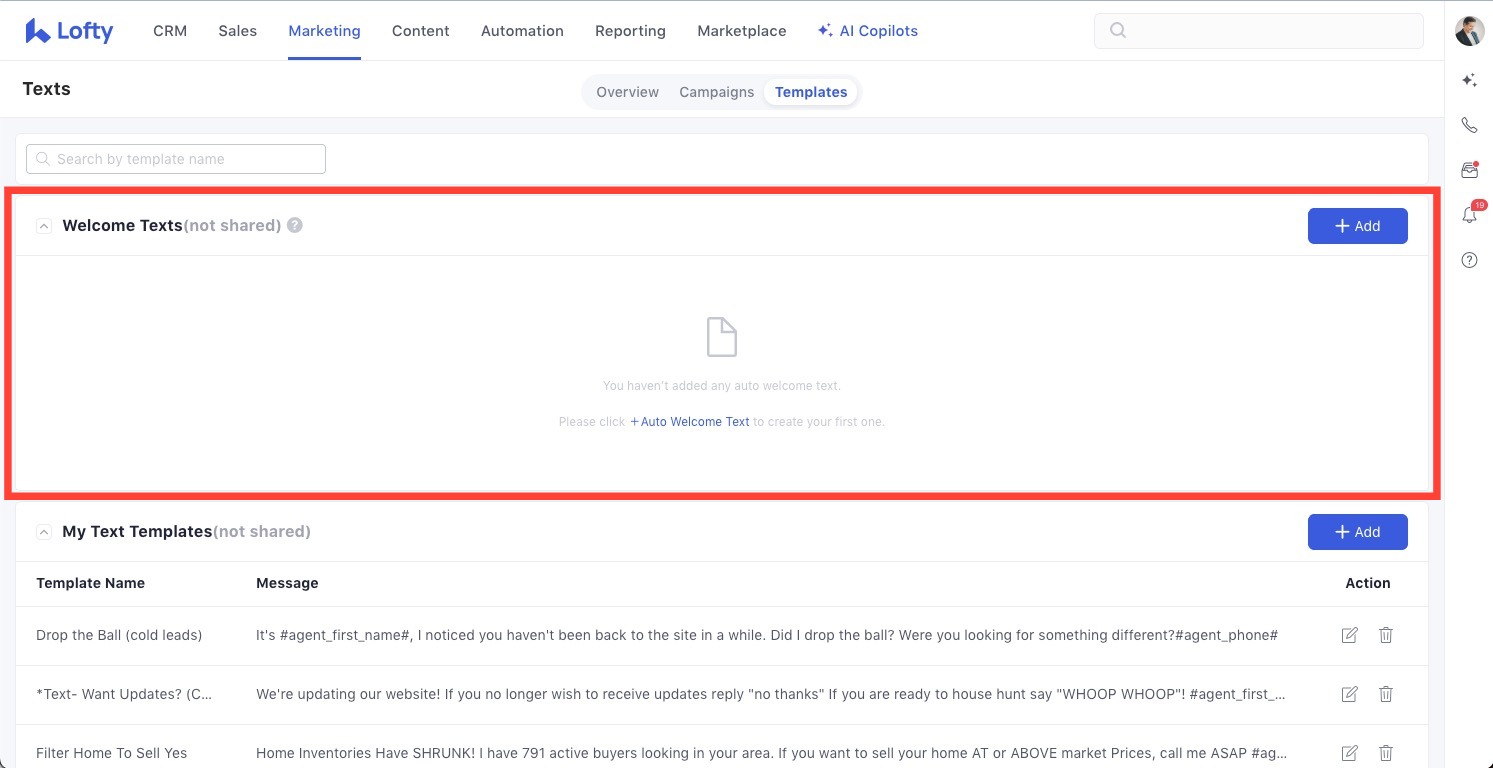
Task: Open the AI sparkle icon in right sidebar
Action: [x=1469, y=80]
